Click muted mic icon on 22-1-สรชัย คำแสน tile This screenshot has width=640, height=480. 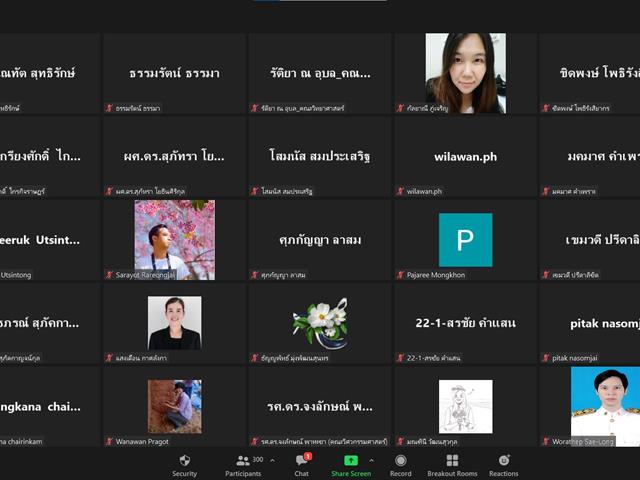pos(400,358)
